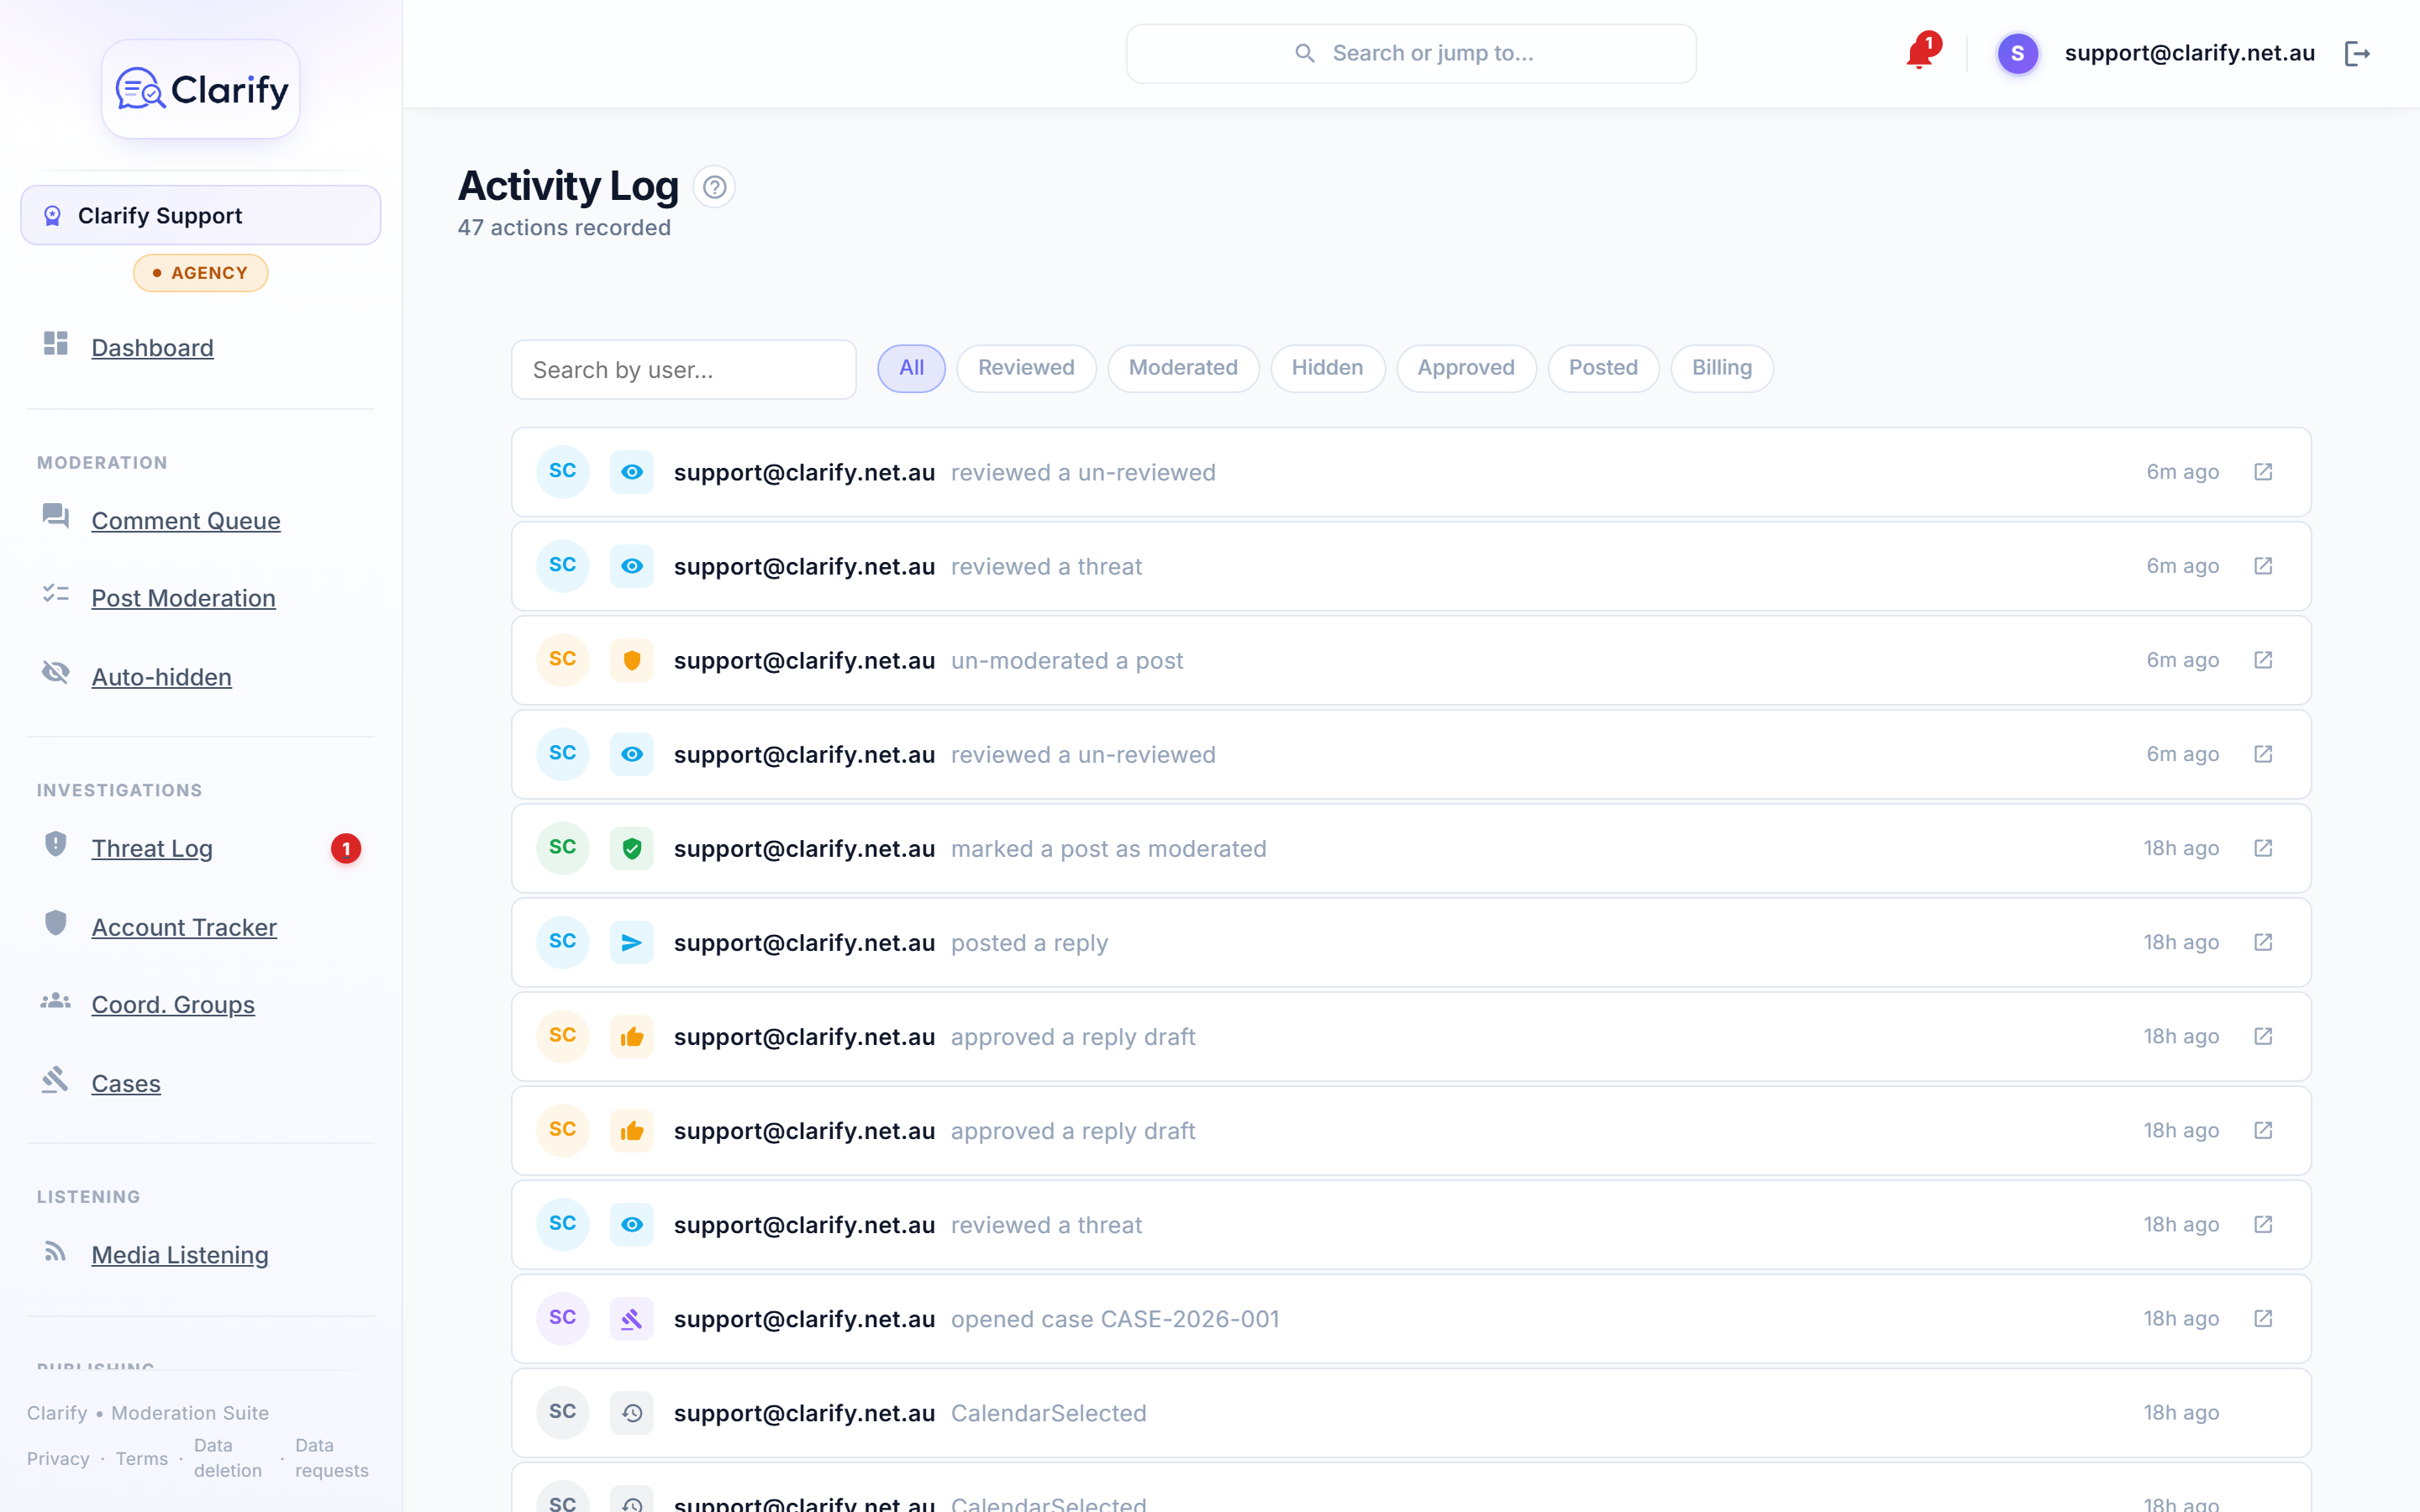Open external link for 'posted a reply' row

(2263, 942)
